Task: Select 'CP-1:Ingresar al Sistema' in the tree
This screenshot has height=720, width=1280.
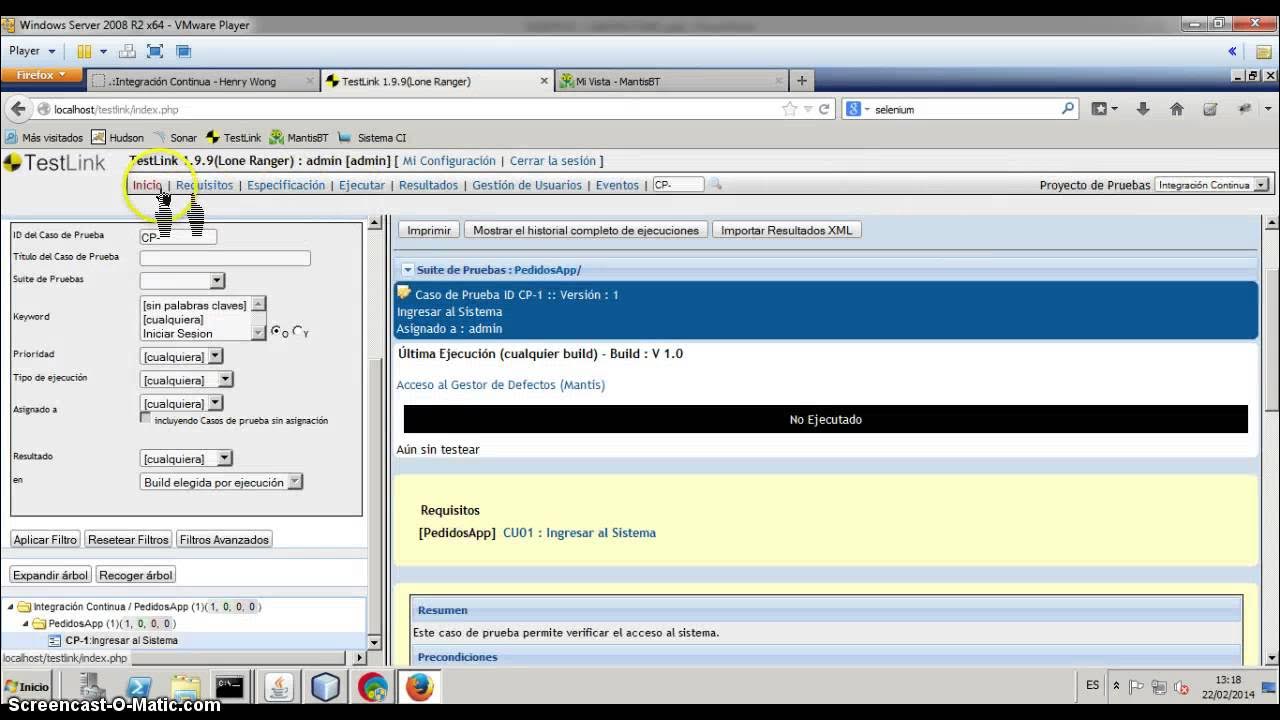Action: pos(121,641)
